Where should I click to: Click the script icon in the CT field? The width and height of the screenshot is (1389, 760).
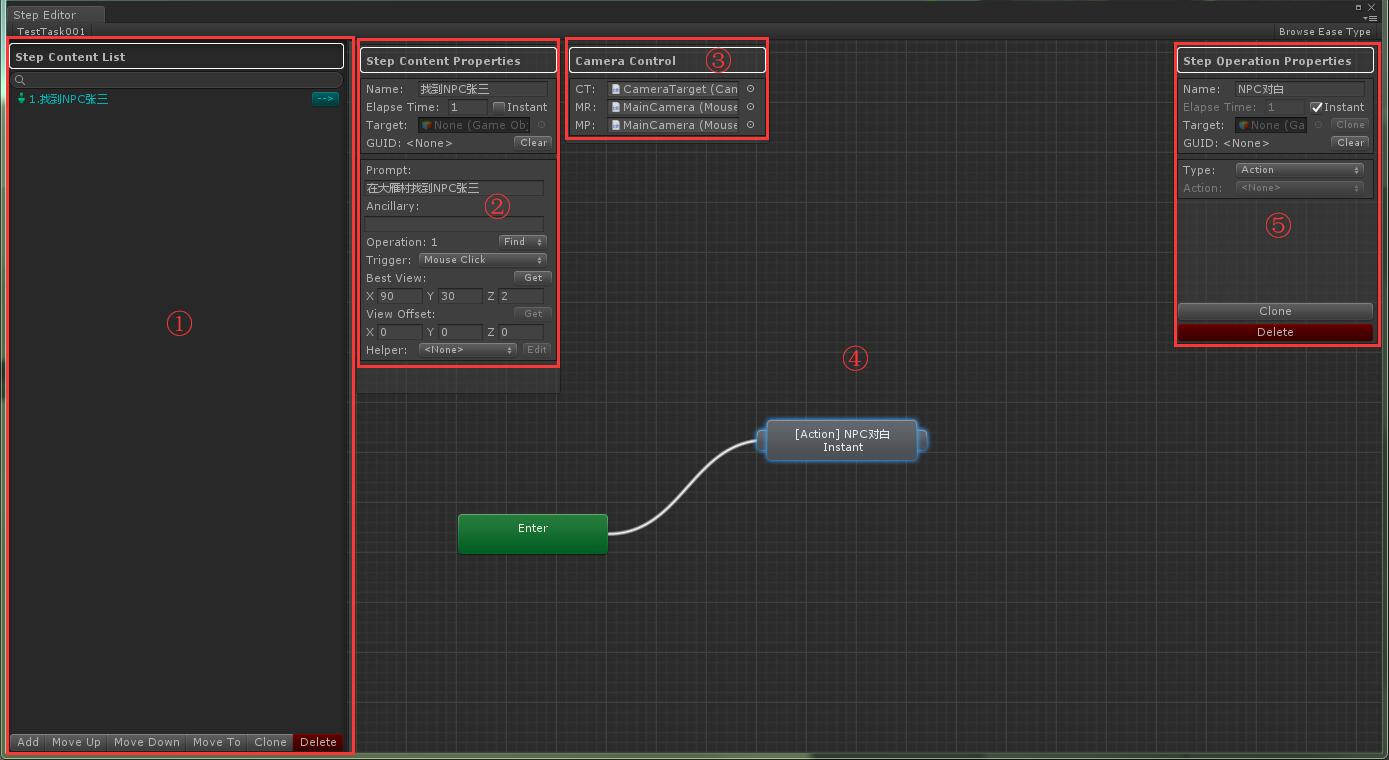[616, 89]
